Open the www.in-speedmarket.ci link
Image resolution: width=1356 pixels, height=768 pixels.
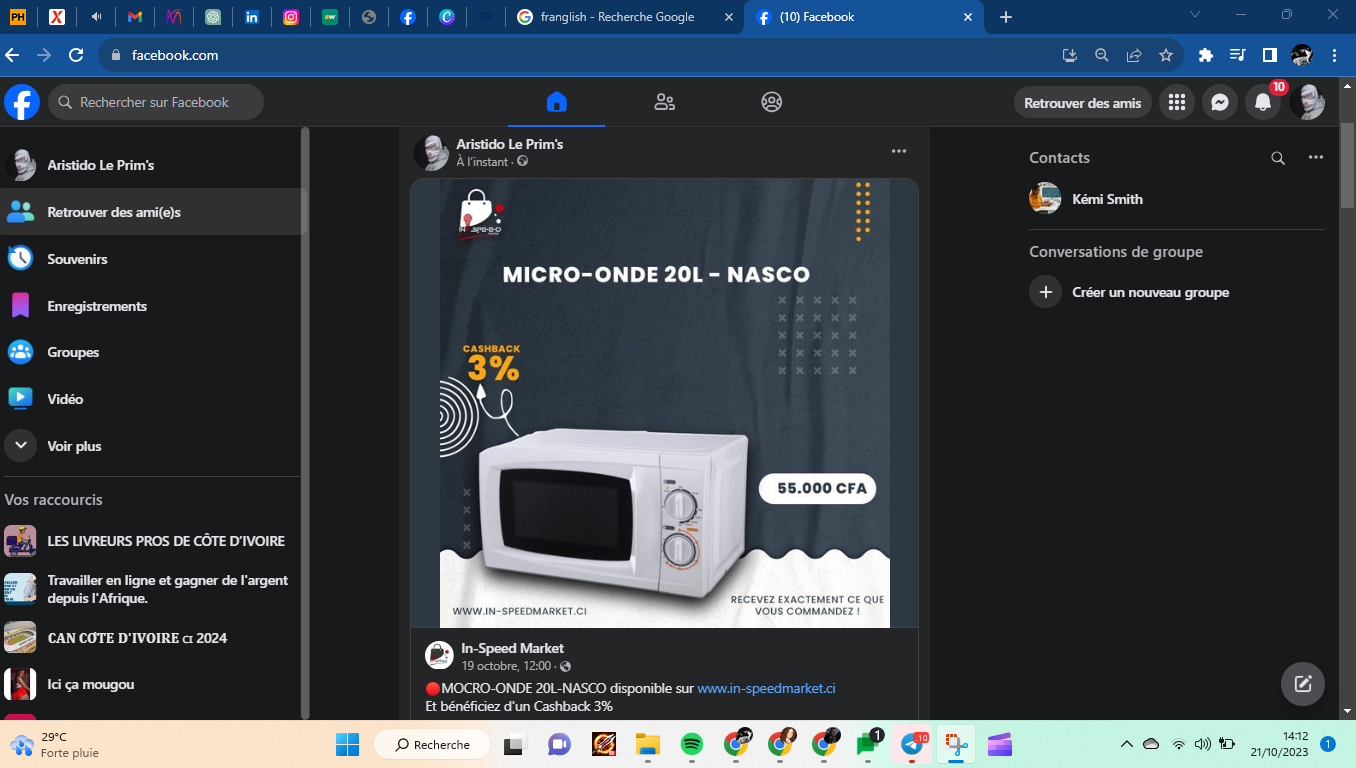tap(766, 688)
